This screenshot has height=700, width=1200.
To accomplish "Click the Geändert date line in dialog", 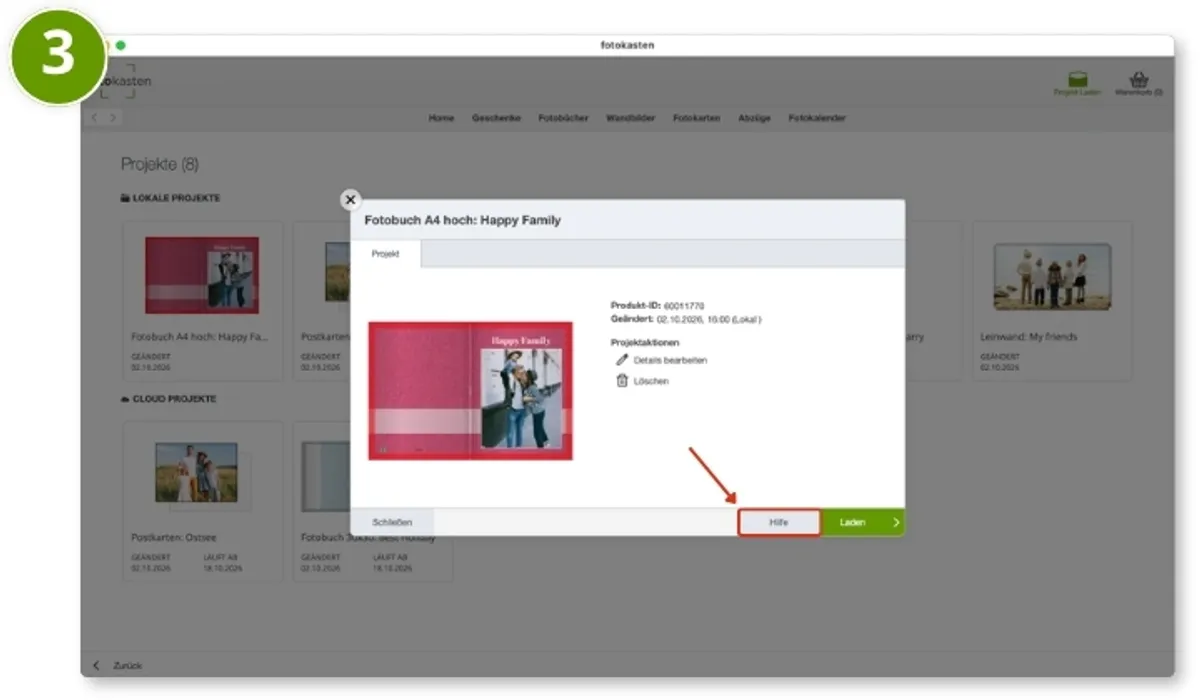I will click(686, 319).
